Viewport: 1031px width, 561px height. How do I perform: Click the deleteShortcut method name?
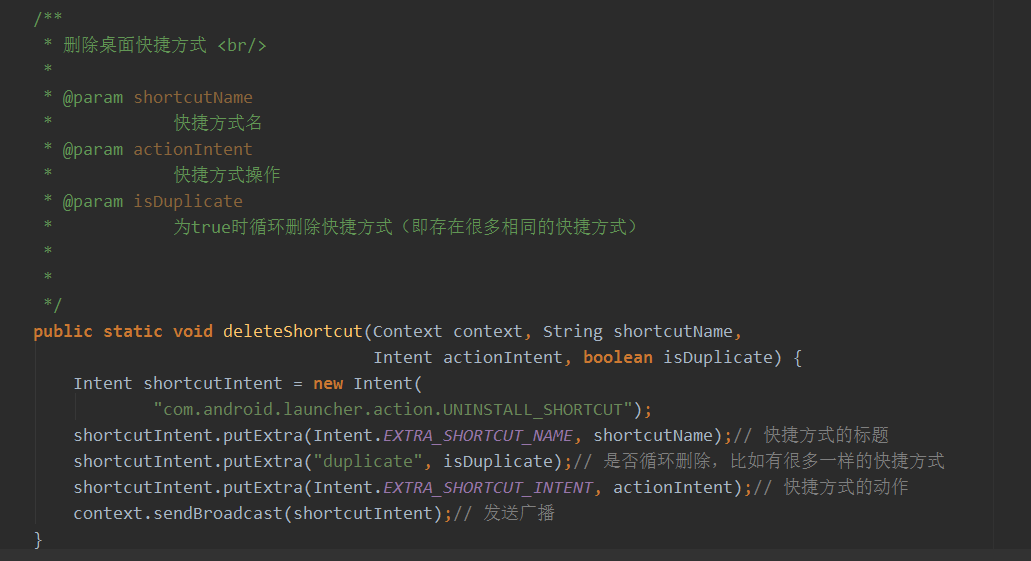292,331
